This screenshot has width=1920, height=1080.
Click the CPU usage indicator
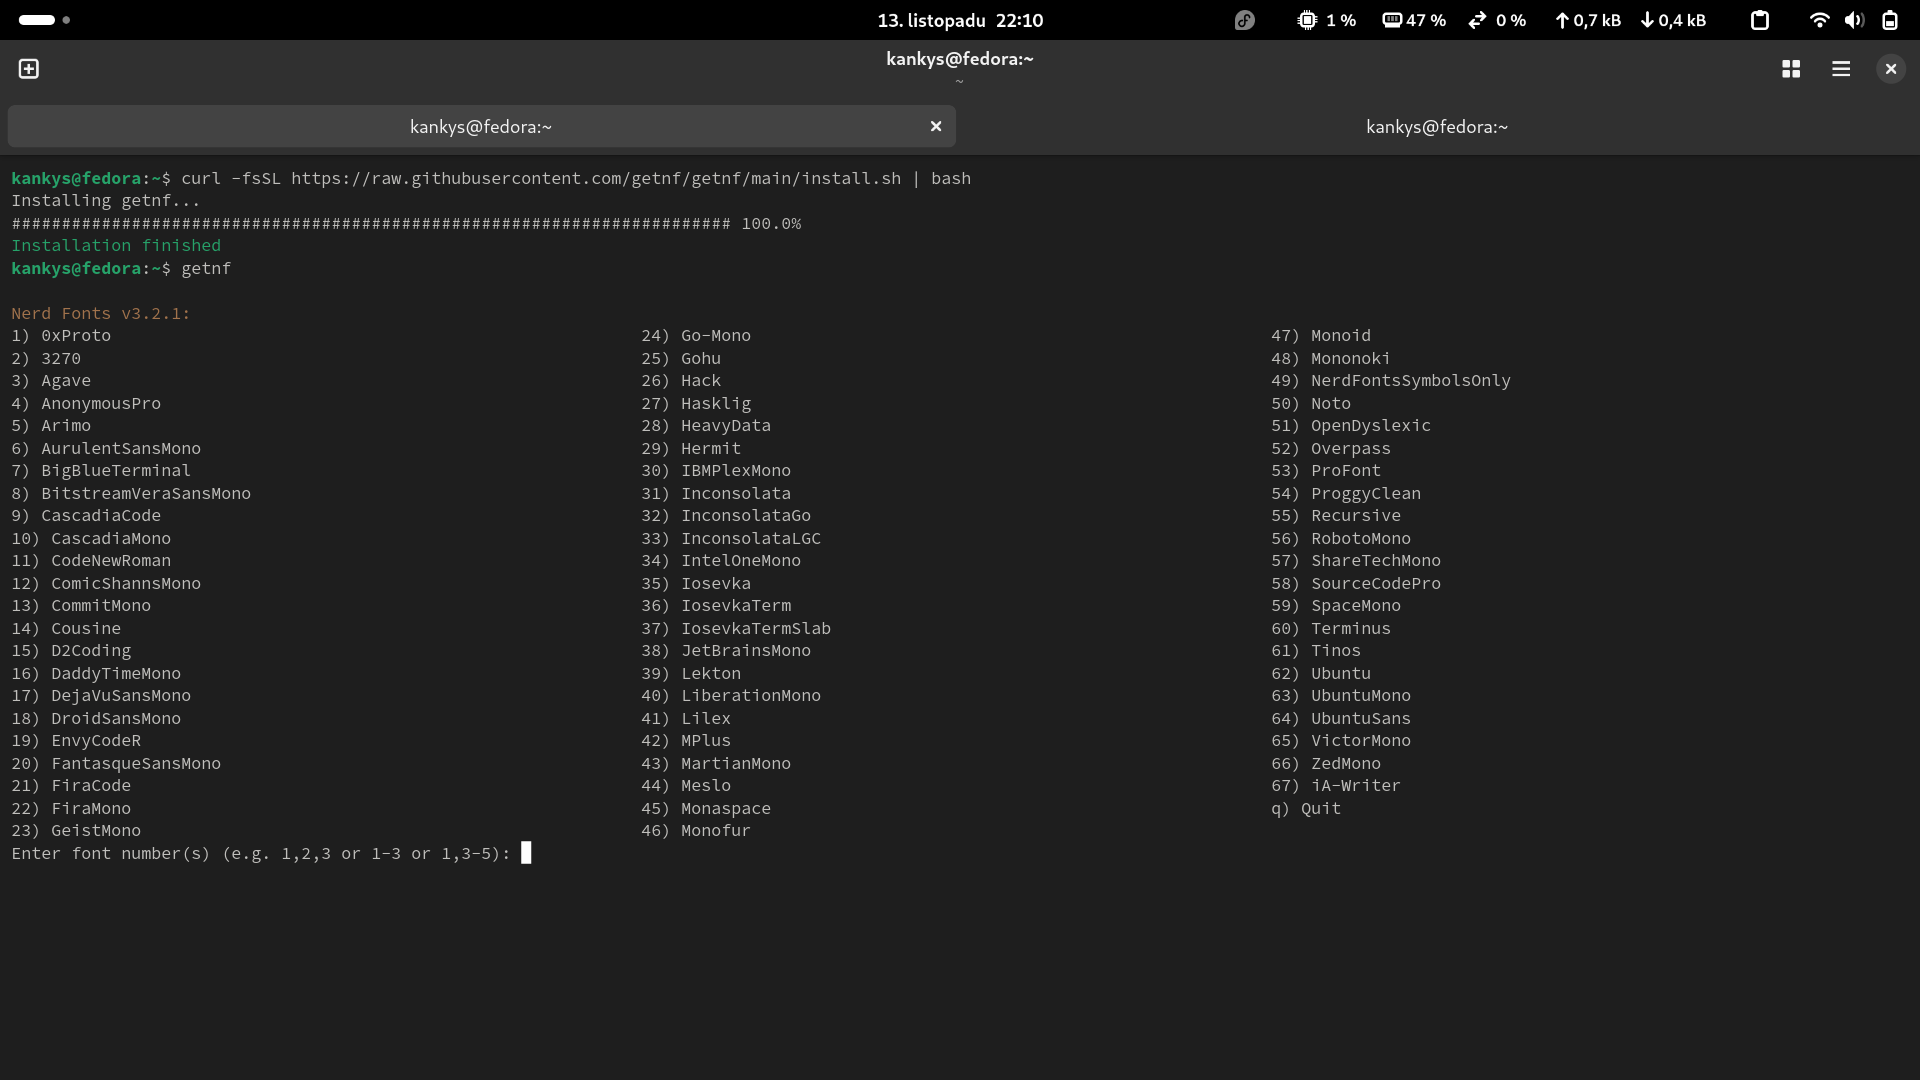click(x=1326, y=20)
